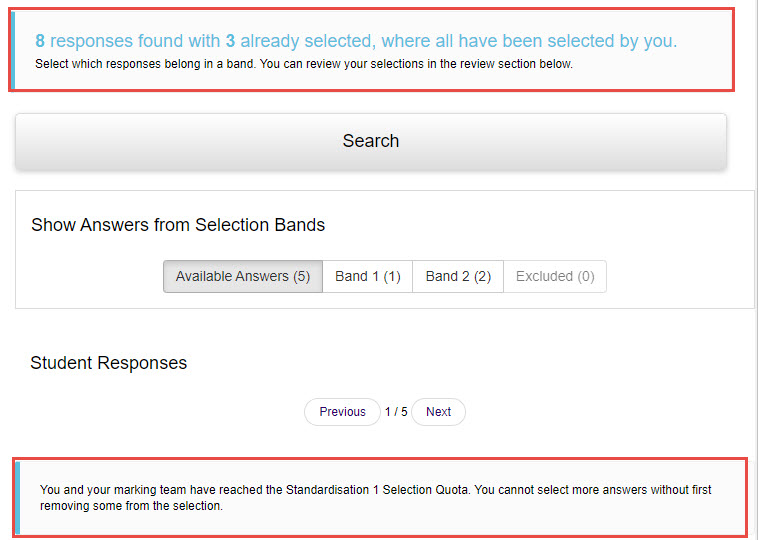This screenshot has height=540, width=758.
Task: Click the blue accent bar on top banner
Action: [12, 50]
